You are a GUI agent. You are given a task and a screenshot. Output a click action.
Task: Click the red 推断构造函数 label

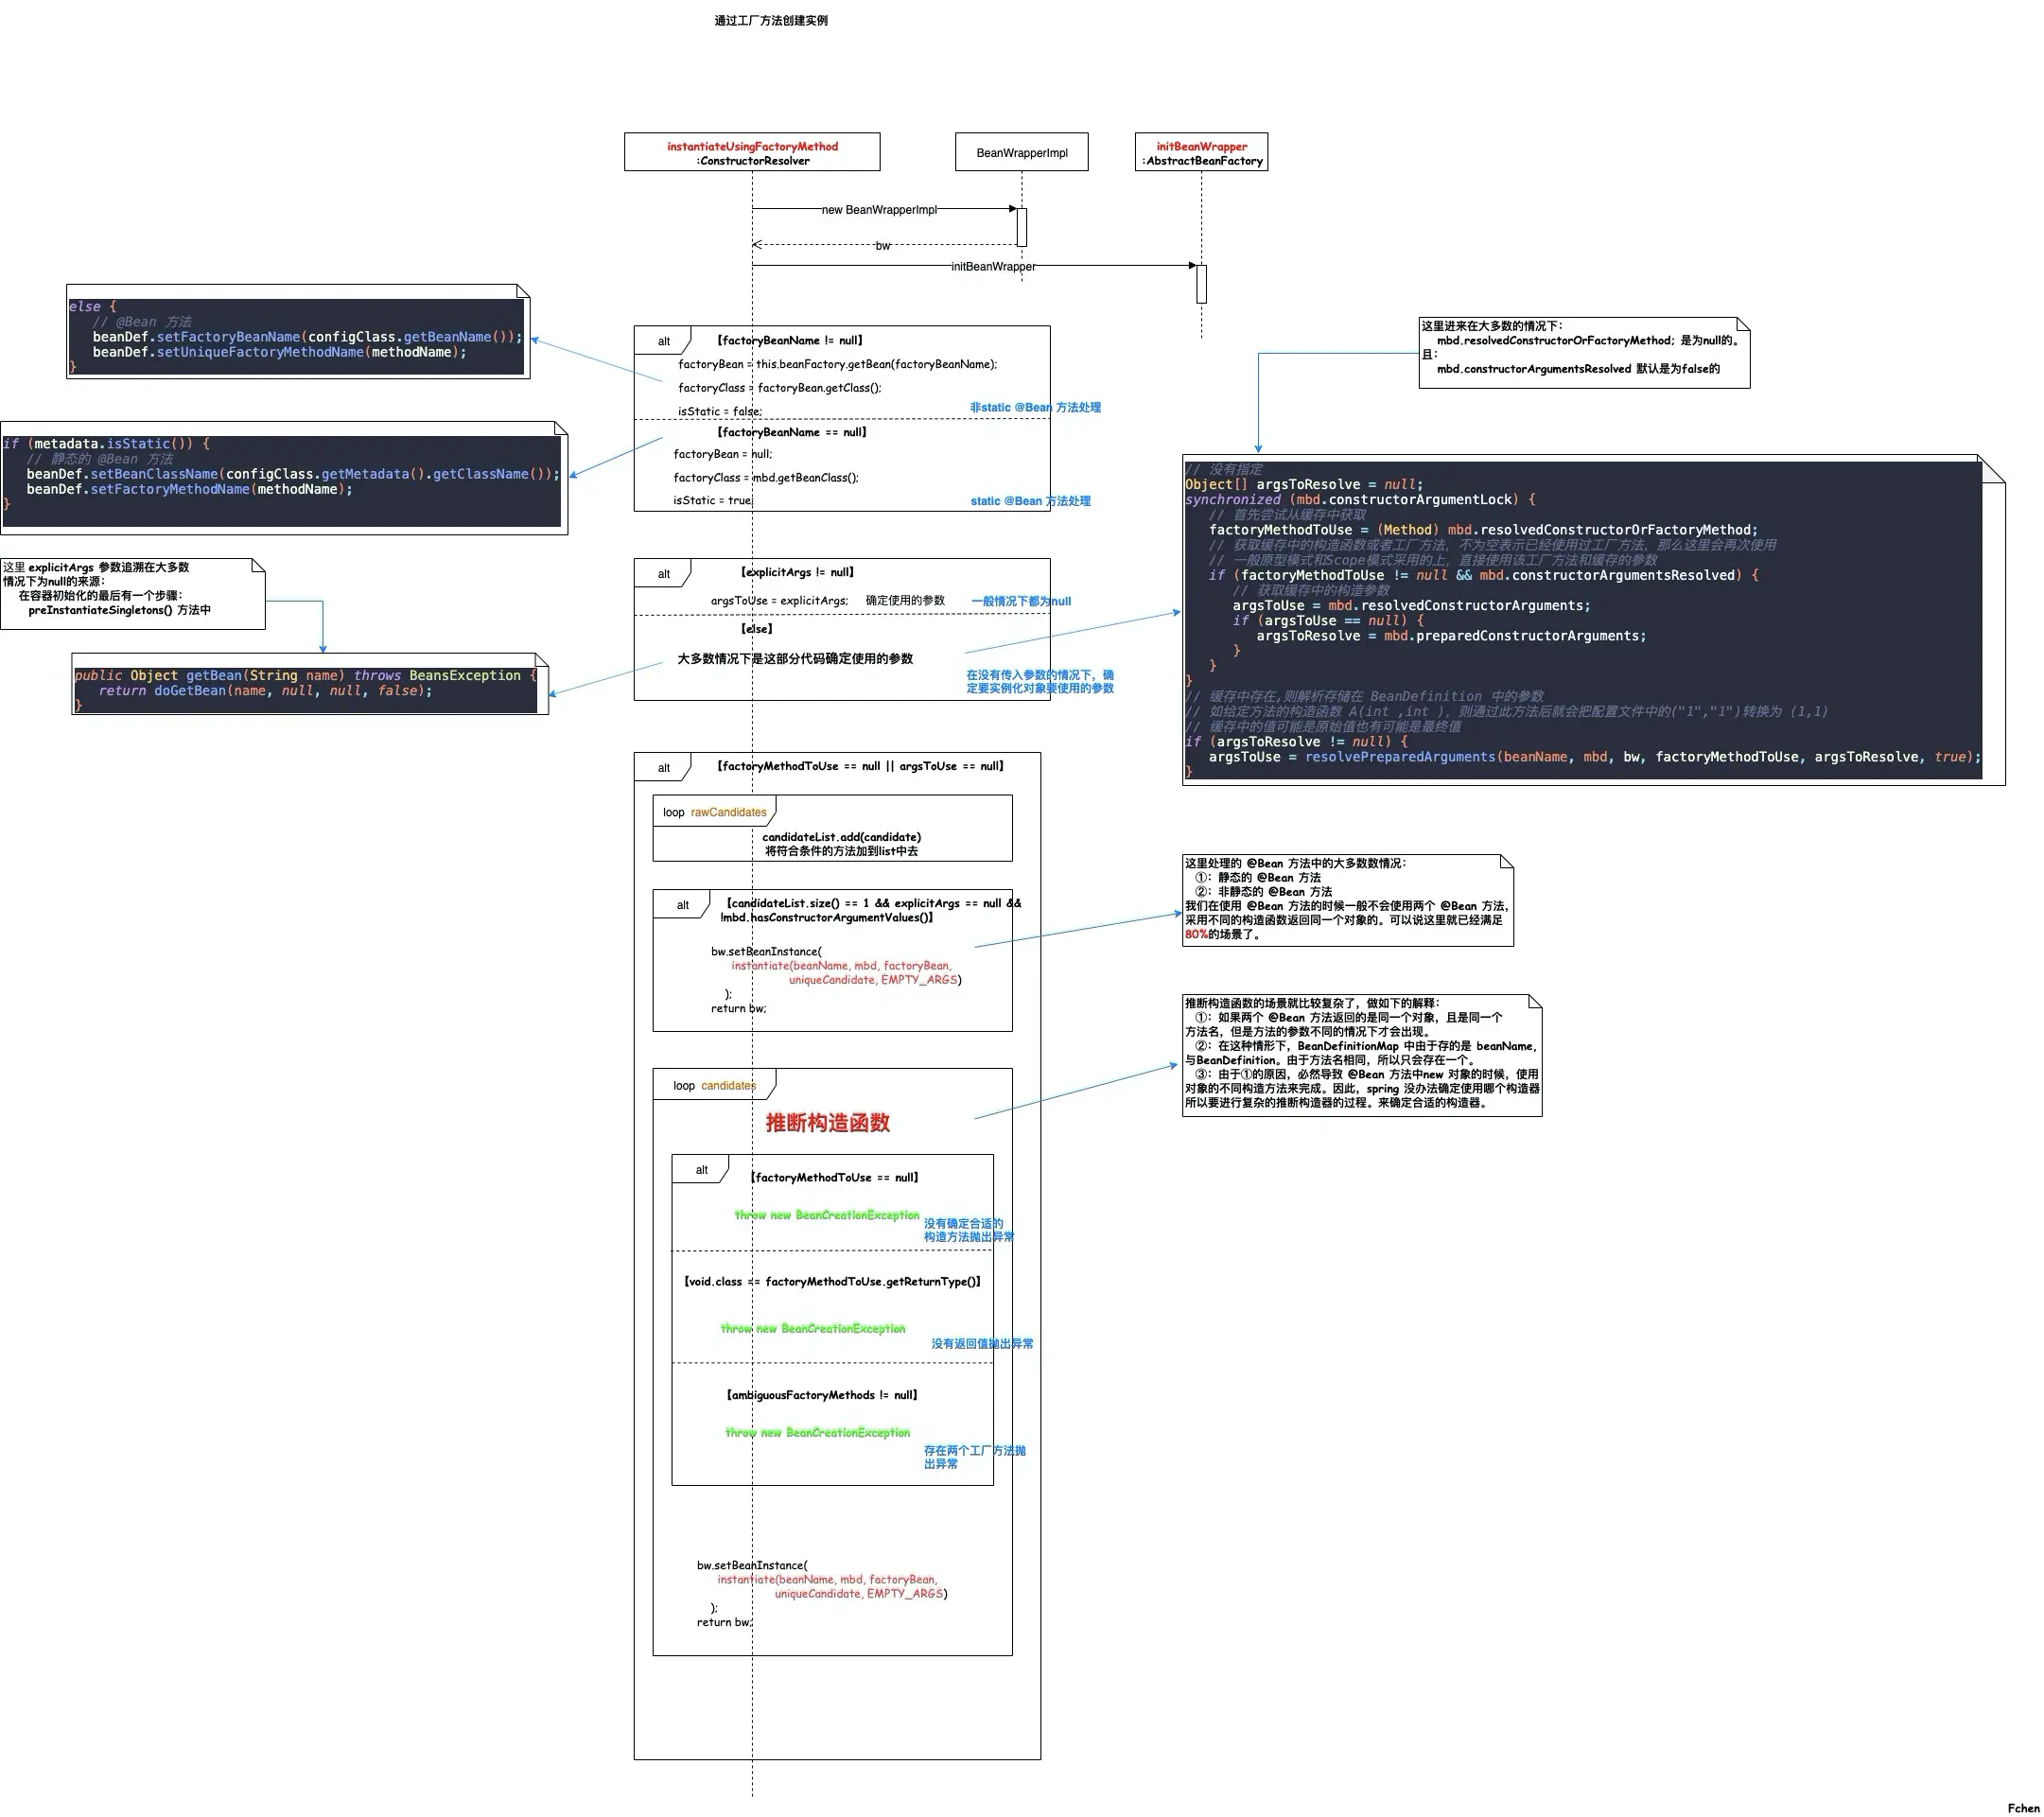829,1123
